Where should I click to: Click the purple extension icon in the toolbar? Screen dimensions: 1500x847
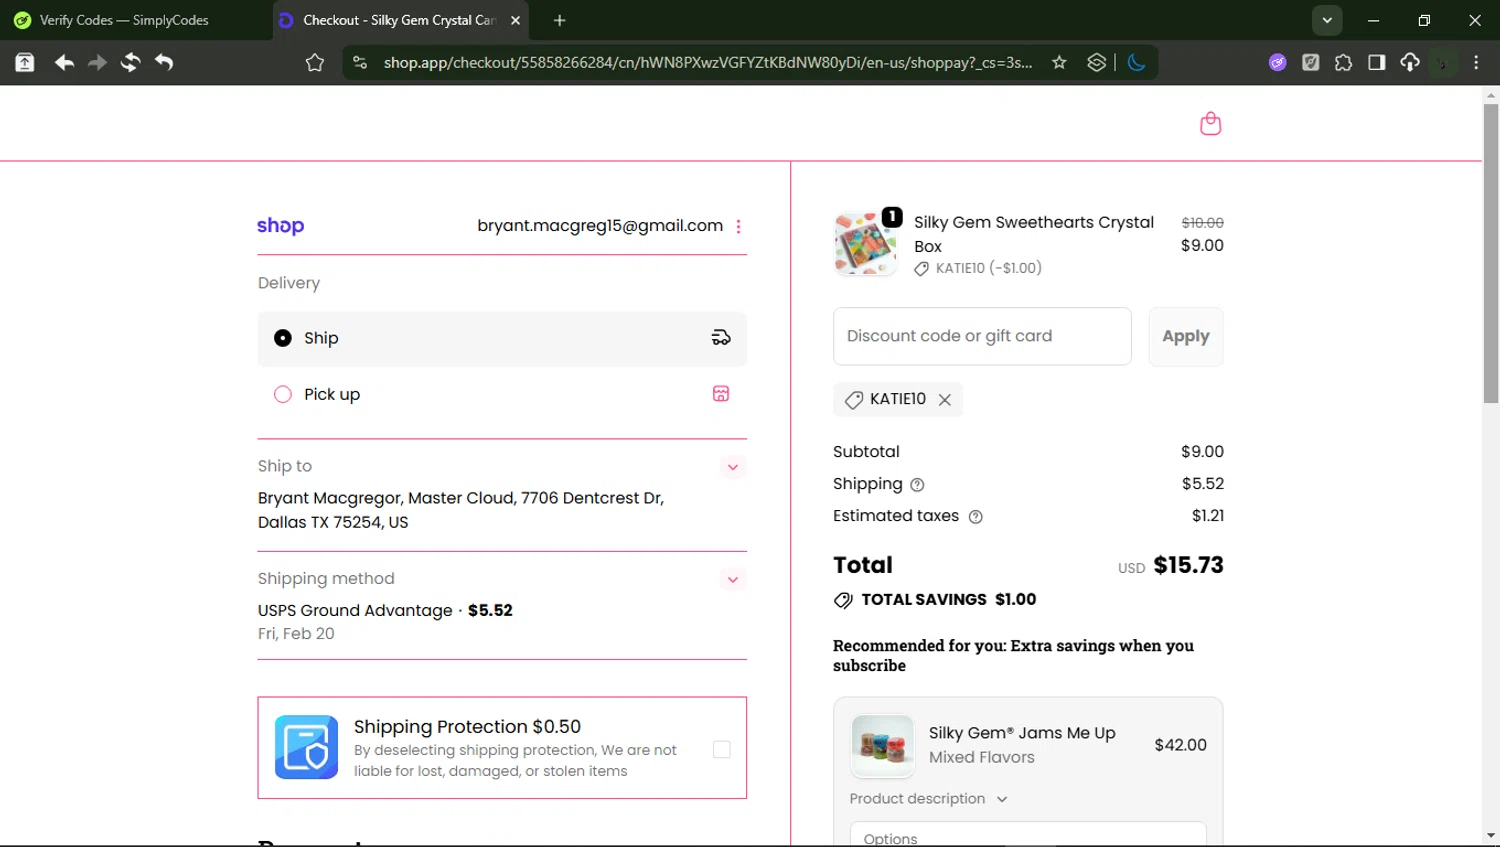click(x=1277, y=62)
